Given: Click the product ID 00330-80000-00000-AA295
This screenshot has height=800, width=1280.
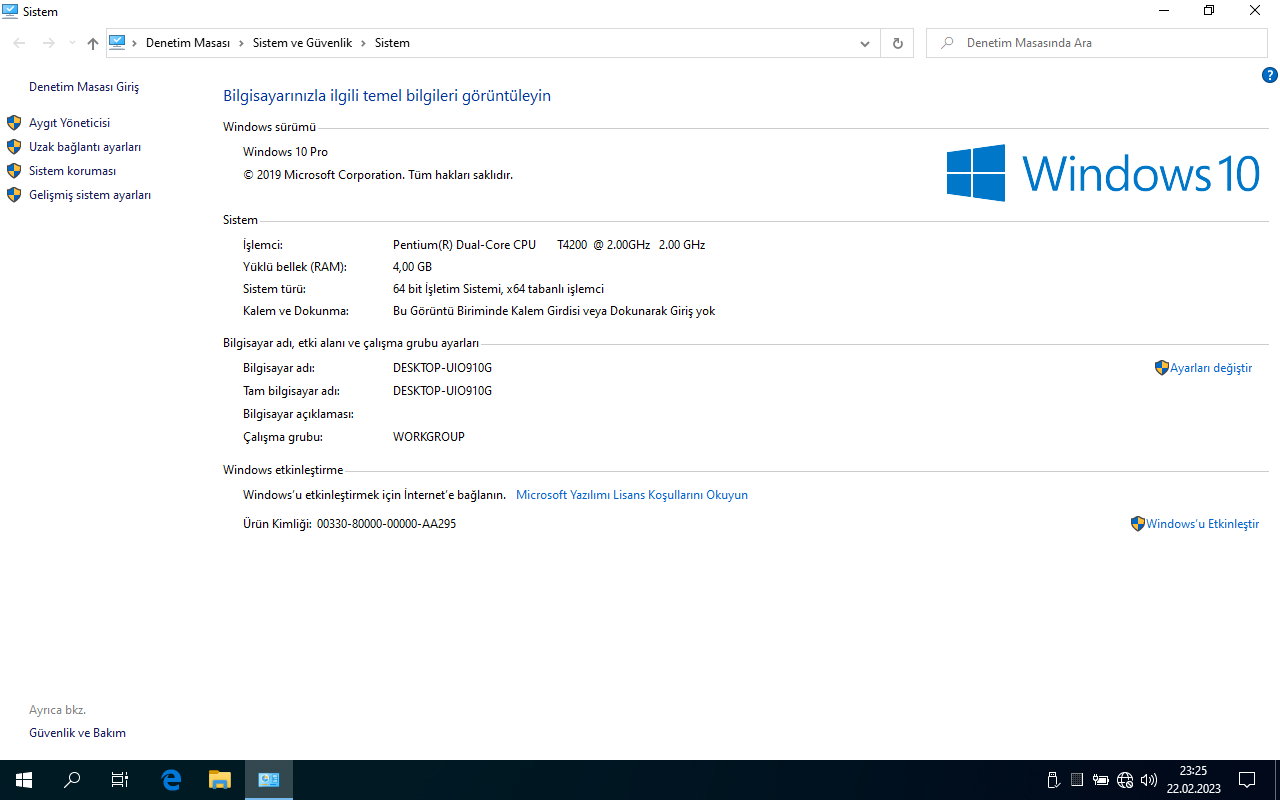Looking at the screenshot, I should tap(386, 524).
